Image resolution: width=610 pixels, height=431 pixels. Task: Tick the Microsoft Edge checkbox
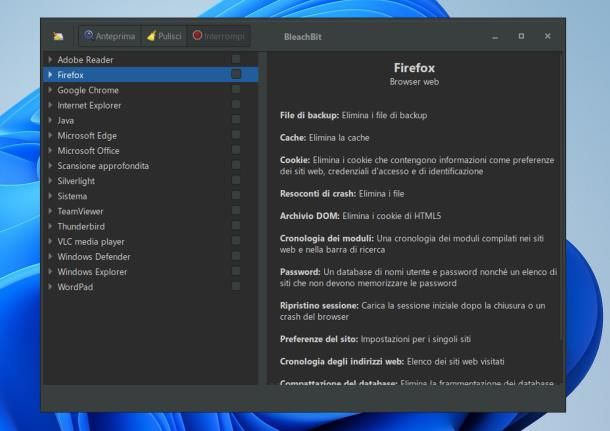tap(236, 135)
